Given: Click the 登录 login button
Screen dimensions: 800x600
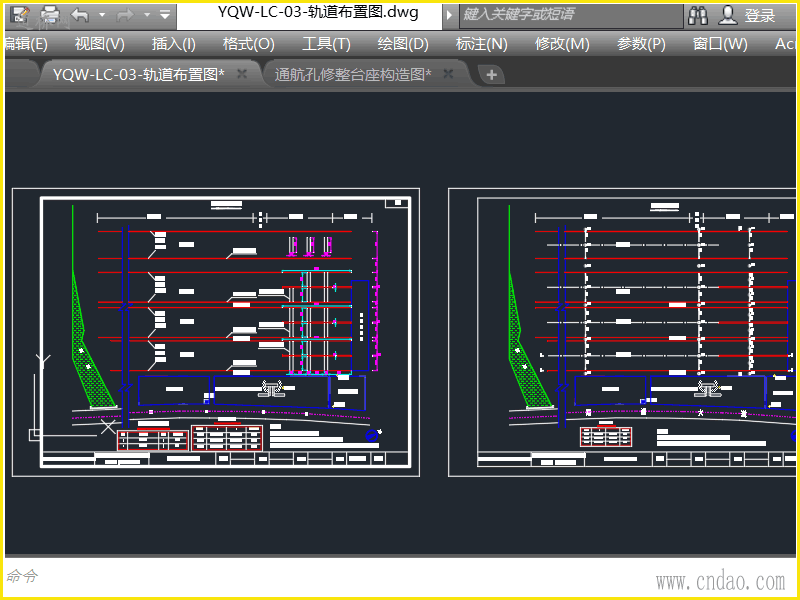Looking at the screenshot, I should pos(760,15).
